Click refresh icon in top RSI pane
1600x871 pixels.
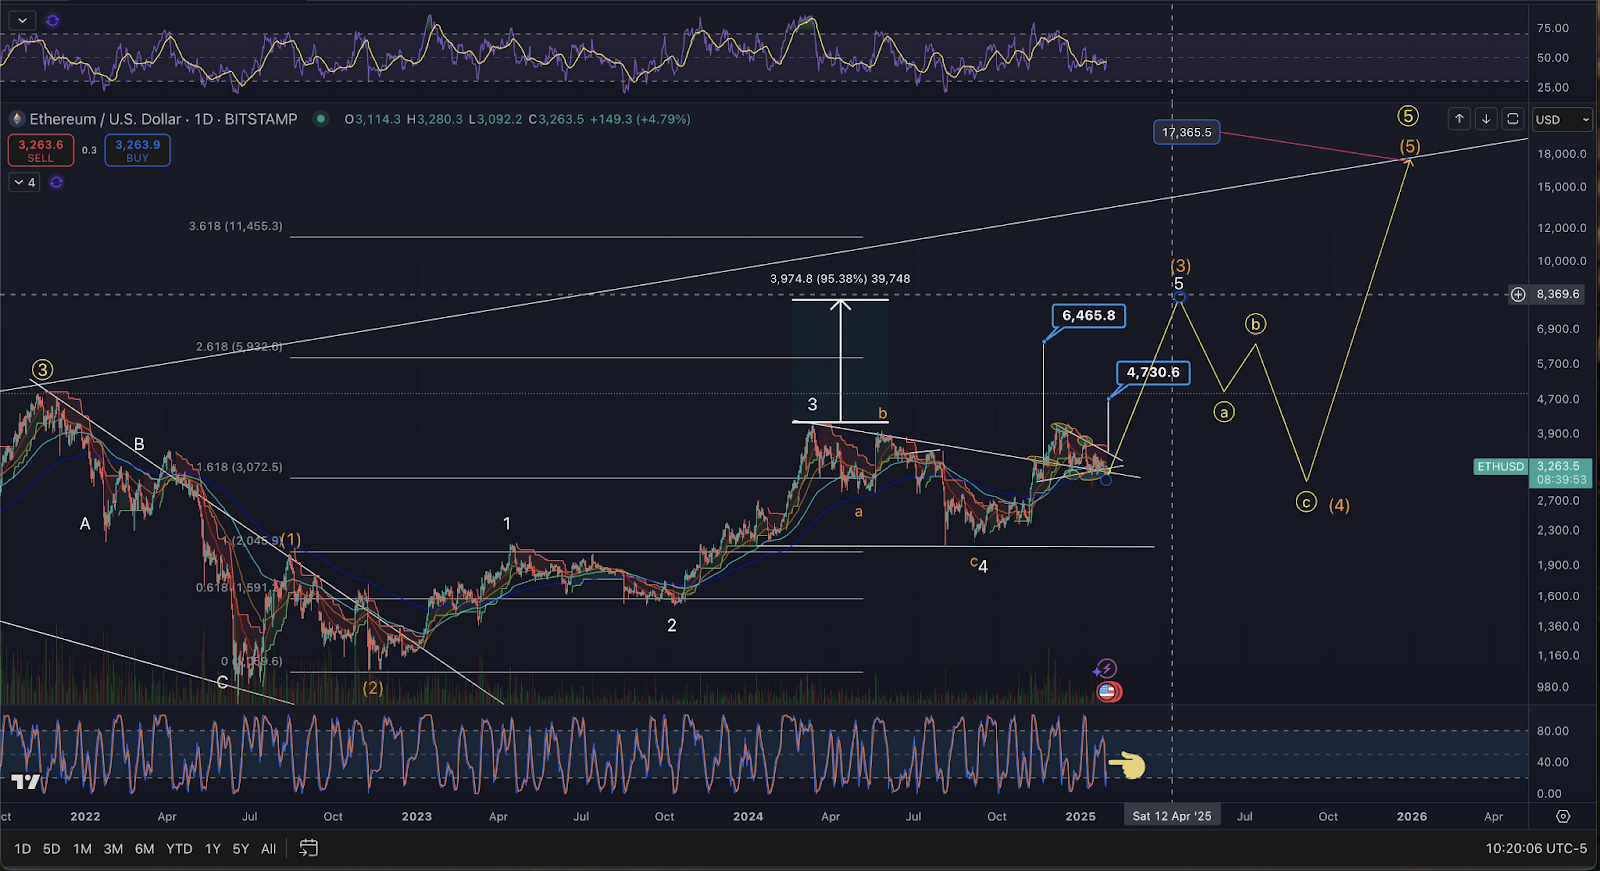tap(52, 20)
